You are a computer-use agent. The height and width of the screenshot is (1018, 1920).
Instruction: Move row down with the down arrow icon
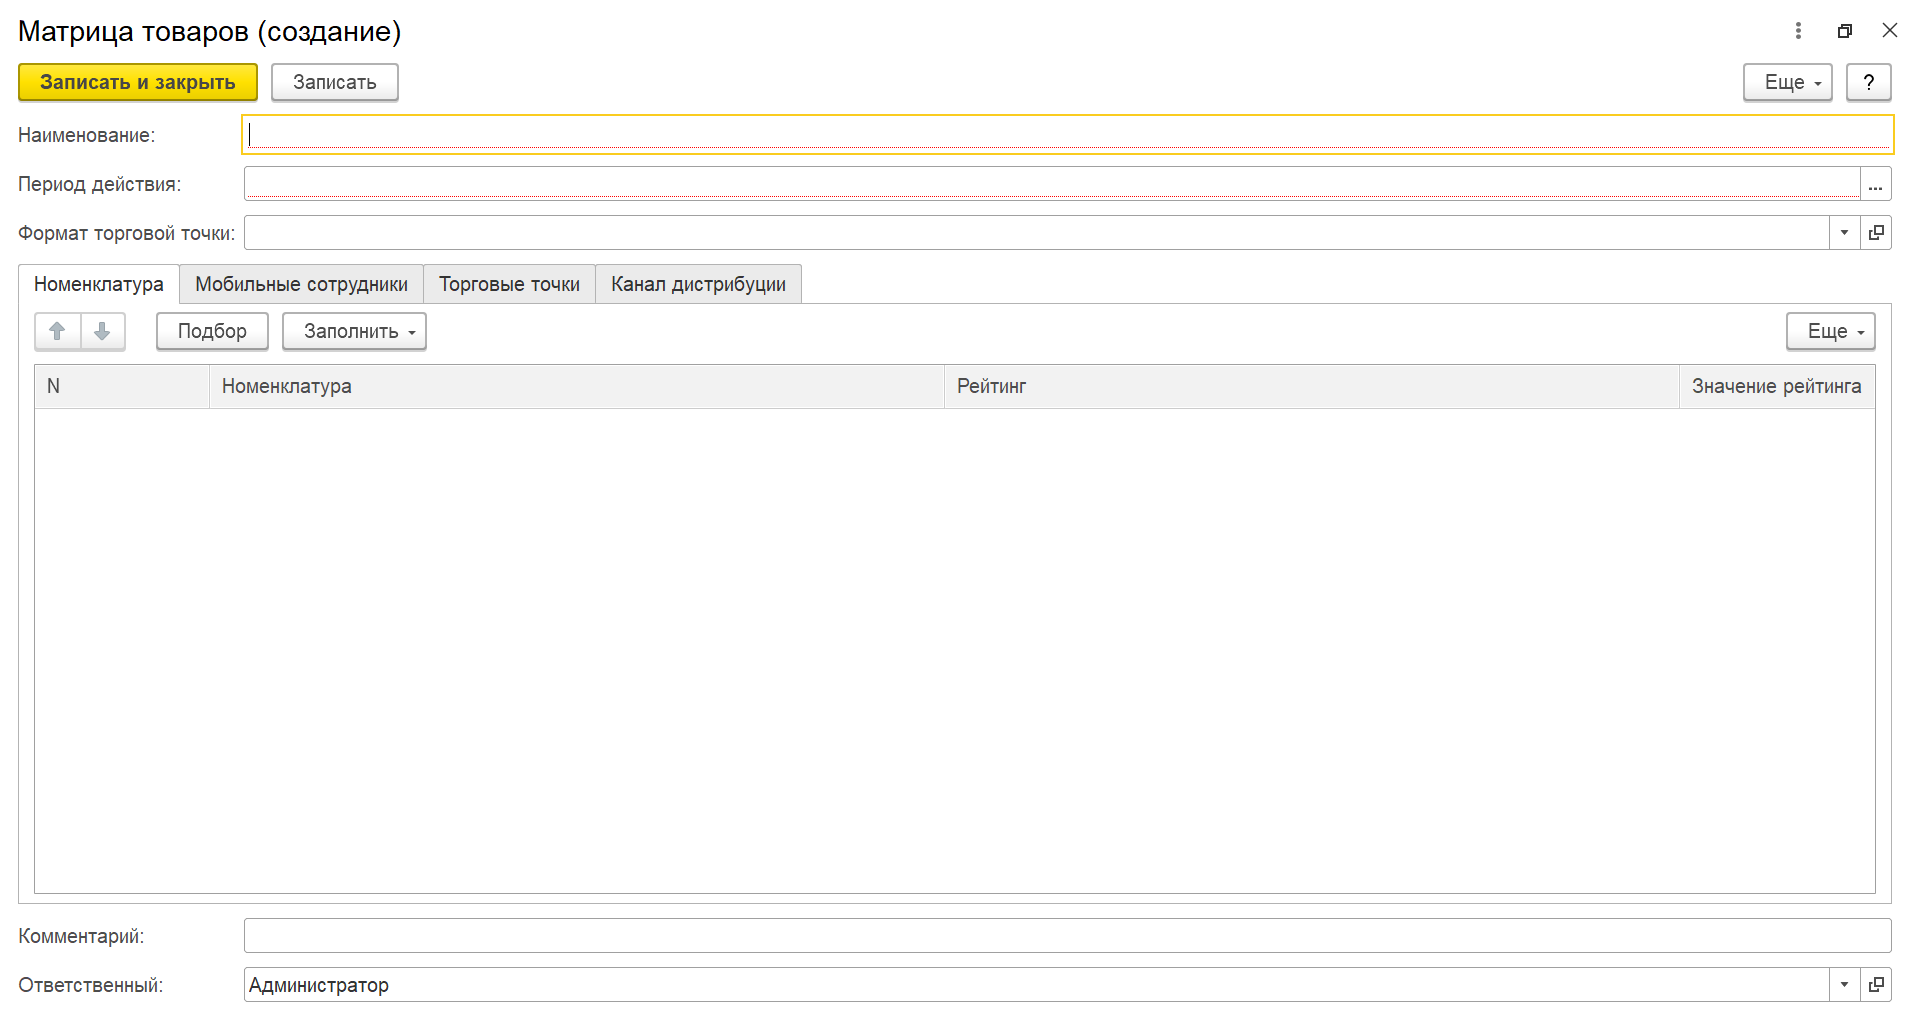pyautogui.click(x=102, y=331)
